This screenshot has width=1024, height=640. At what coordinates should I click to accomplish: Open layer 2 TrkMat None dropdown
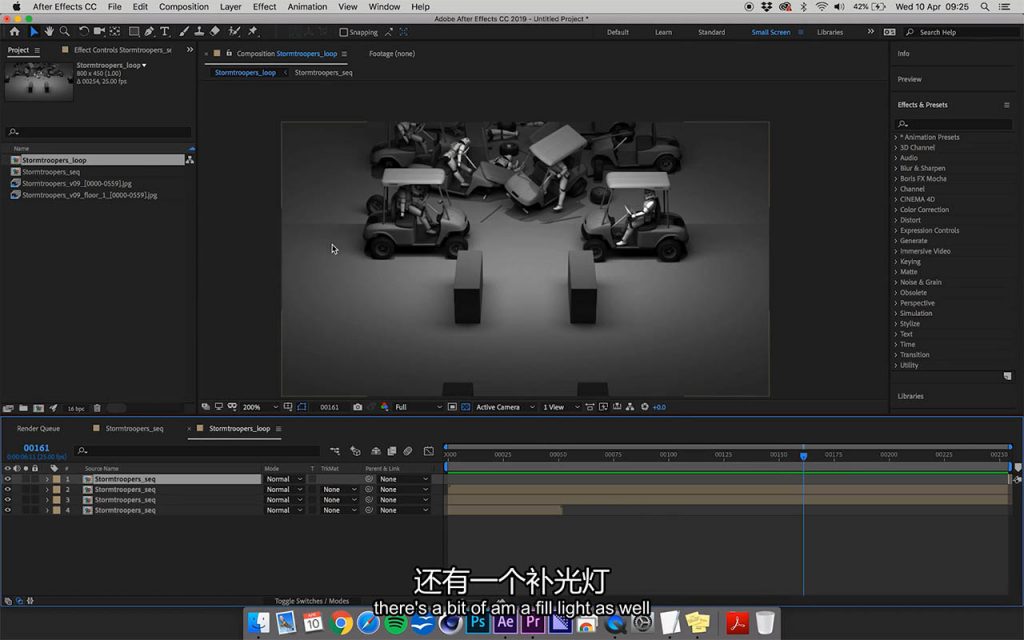340,489
